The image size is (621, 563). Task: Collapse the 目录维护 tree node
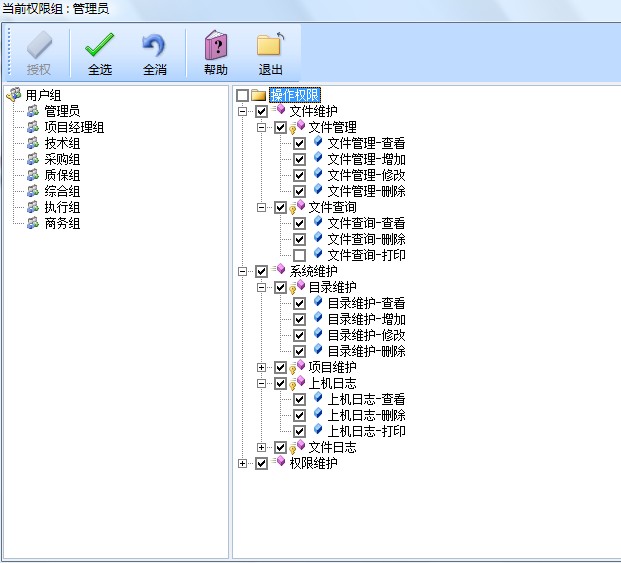(261, 287)
